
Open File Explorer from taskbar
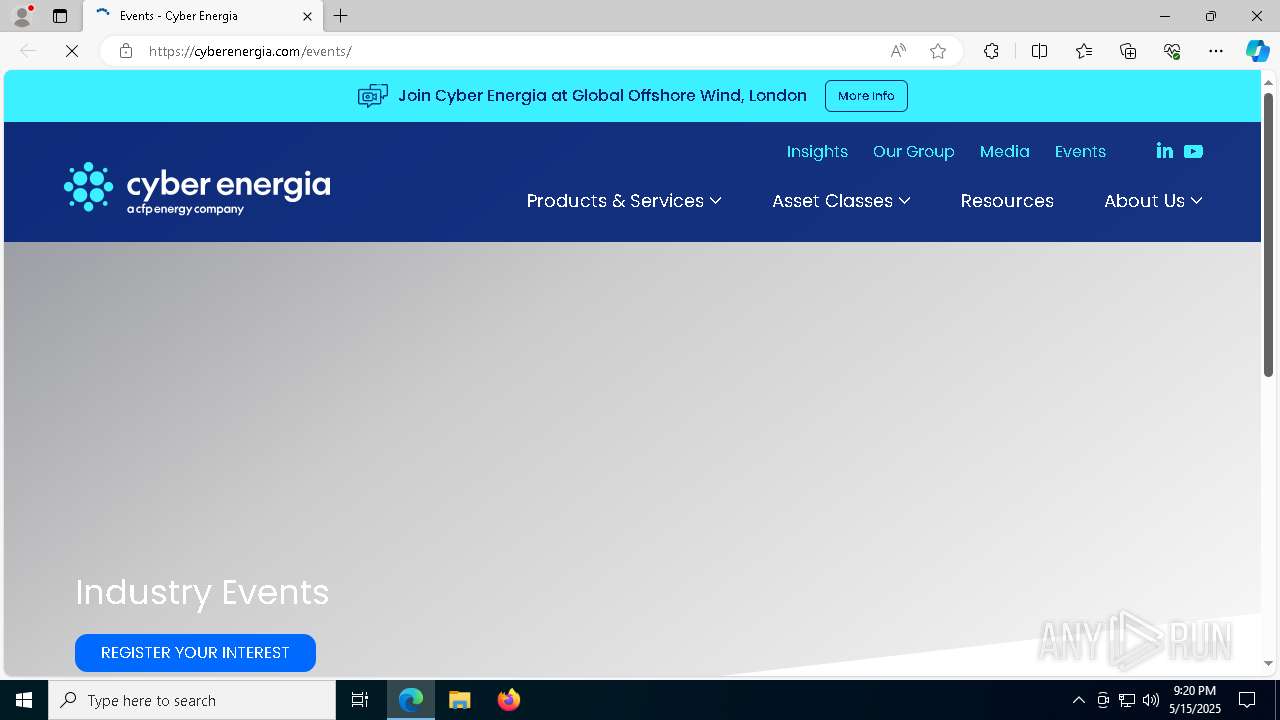[x=460, y=700]
